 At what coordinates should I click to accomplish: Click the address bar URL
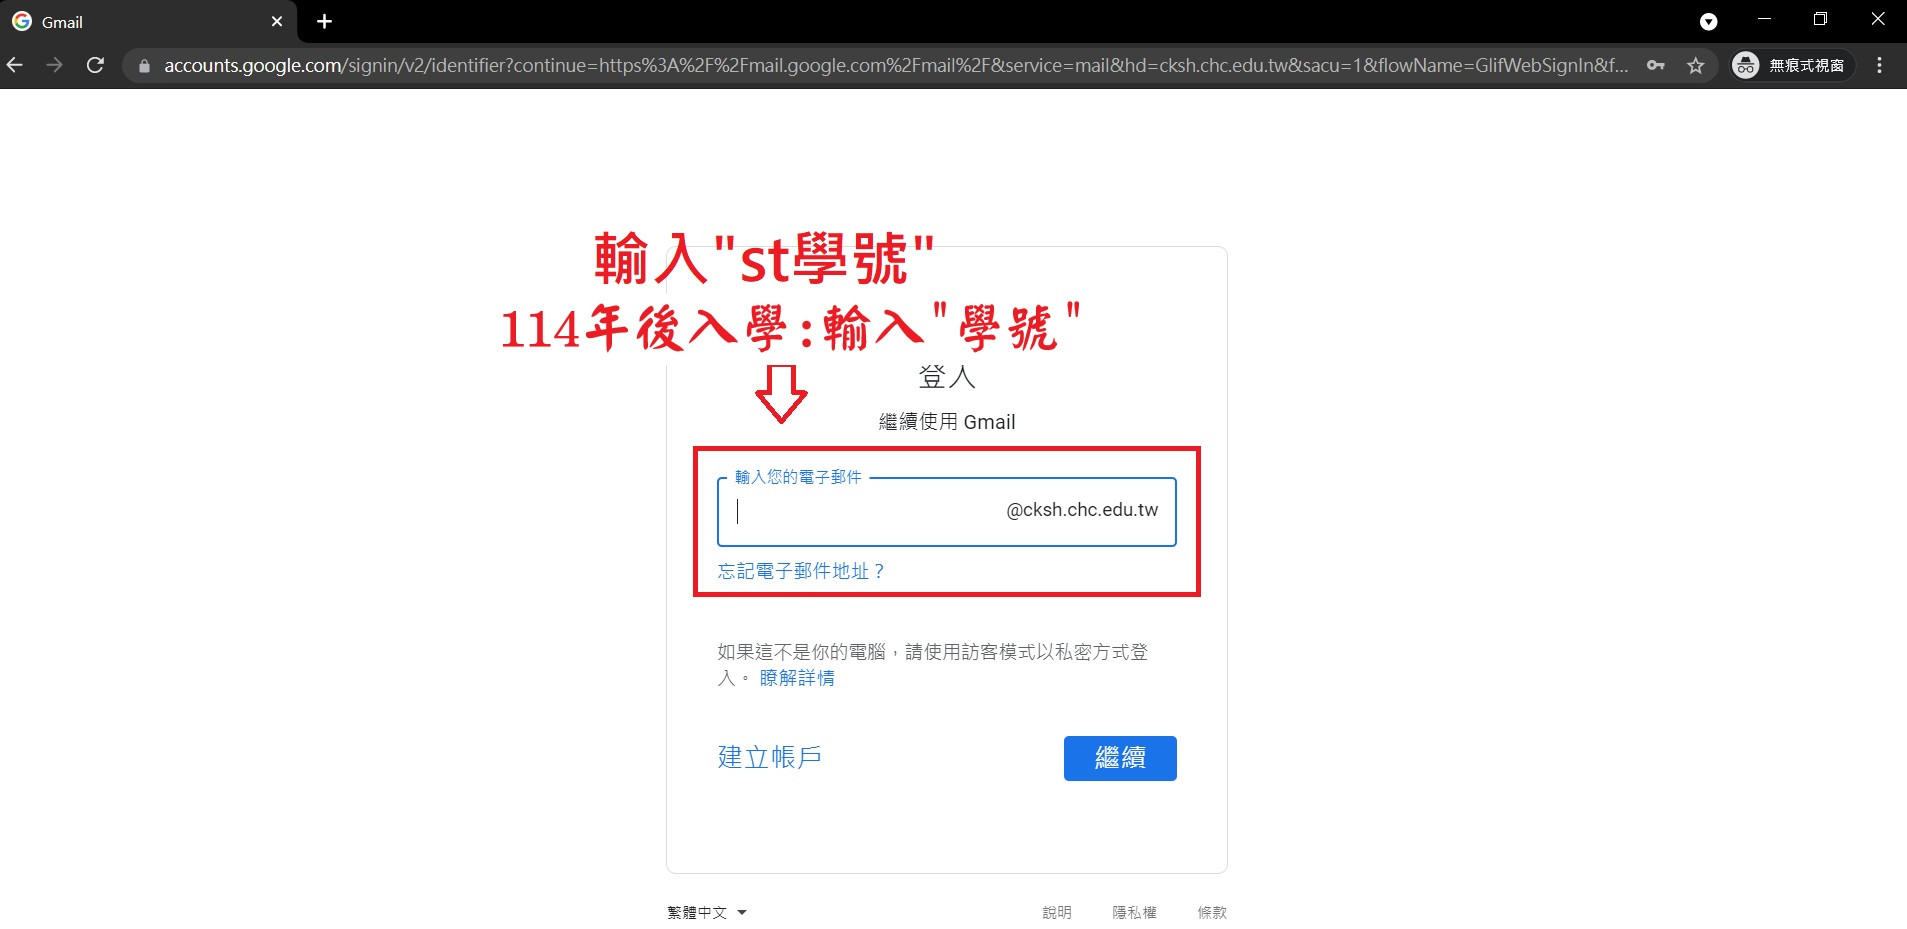pyautogui.click(x=896, y=65)
